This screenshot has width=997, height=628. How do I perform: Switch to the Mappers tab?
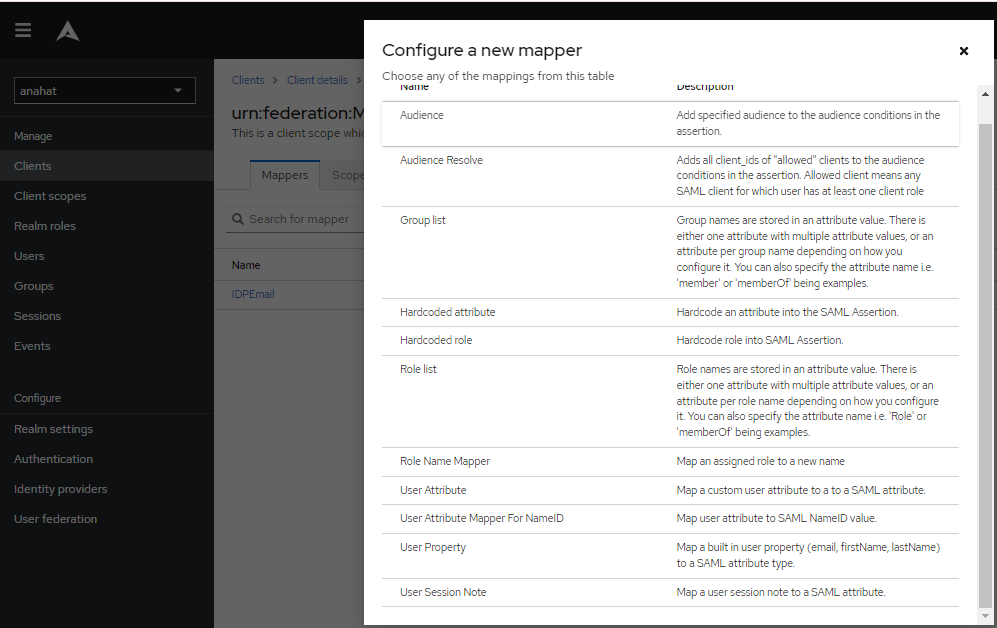click(284, 174)
